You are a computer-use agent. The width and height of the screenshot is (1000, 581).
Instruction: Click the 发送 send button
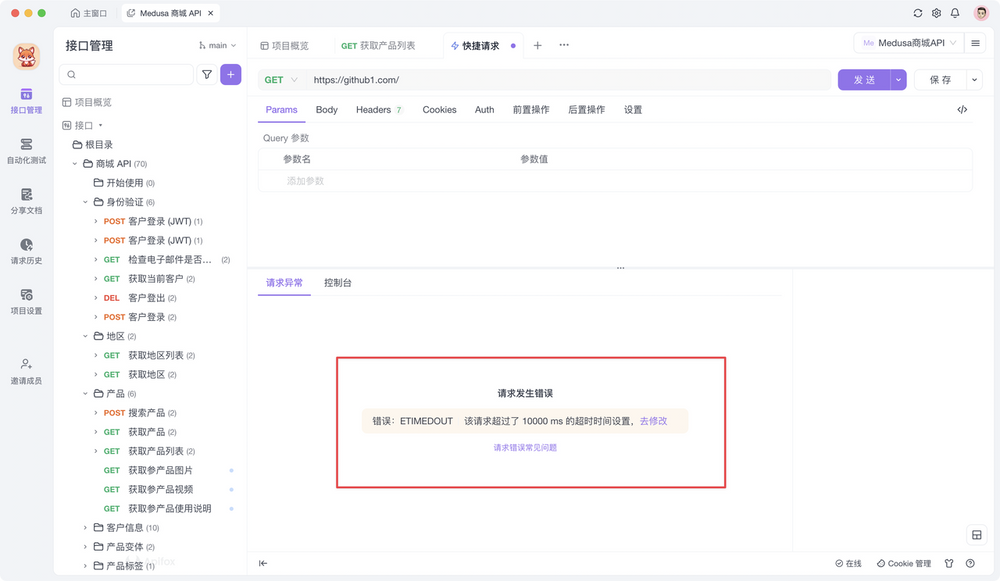coord(866,78)
